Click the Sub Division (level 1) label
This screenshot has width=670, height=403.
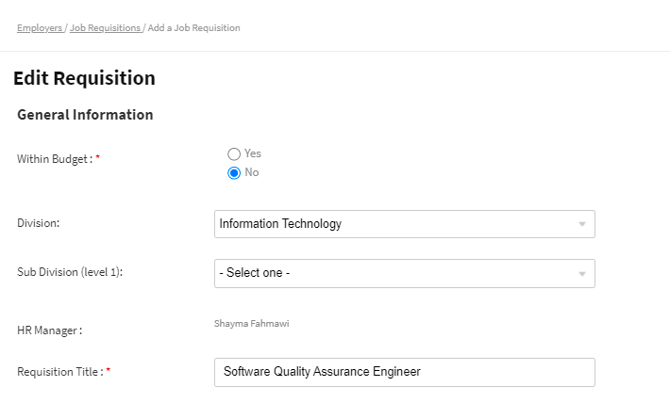pyautogui.click(x=68, y=272)
